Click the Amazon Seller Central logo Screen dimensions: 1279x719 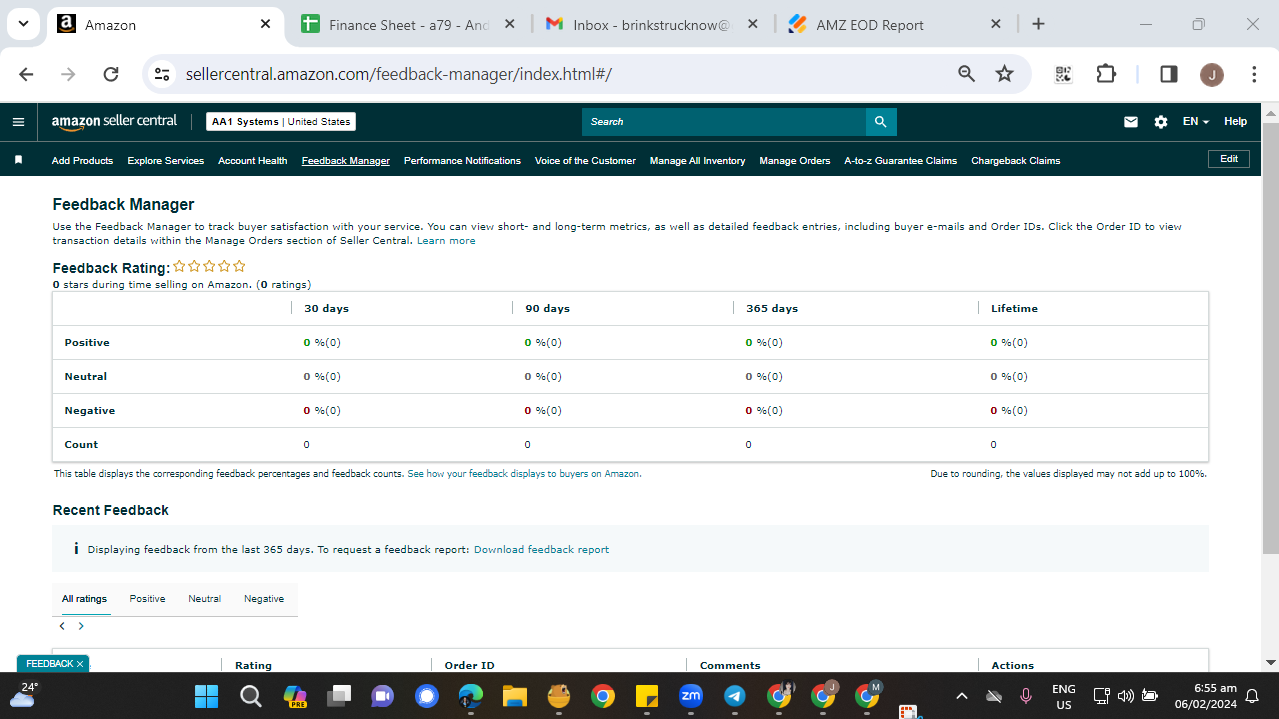(114, 121)
